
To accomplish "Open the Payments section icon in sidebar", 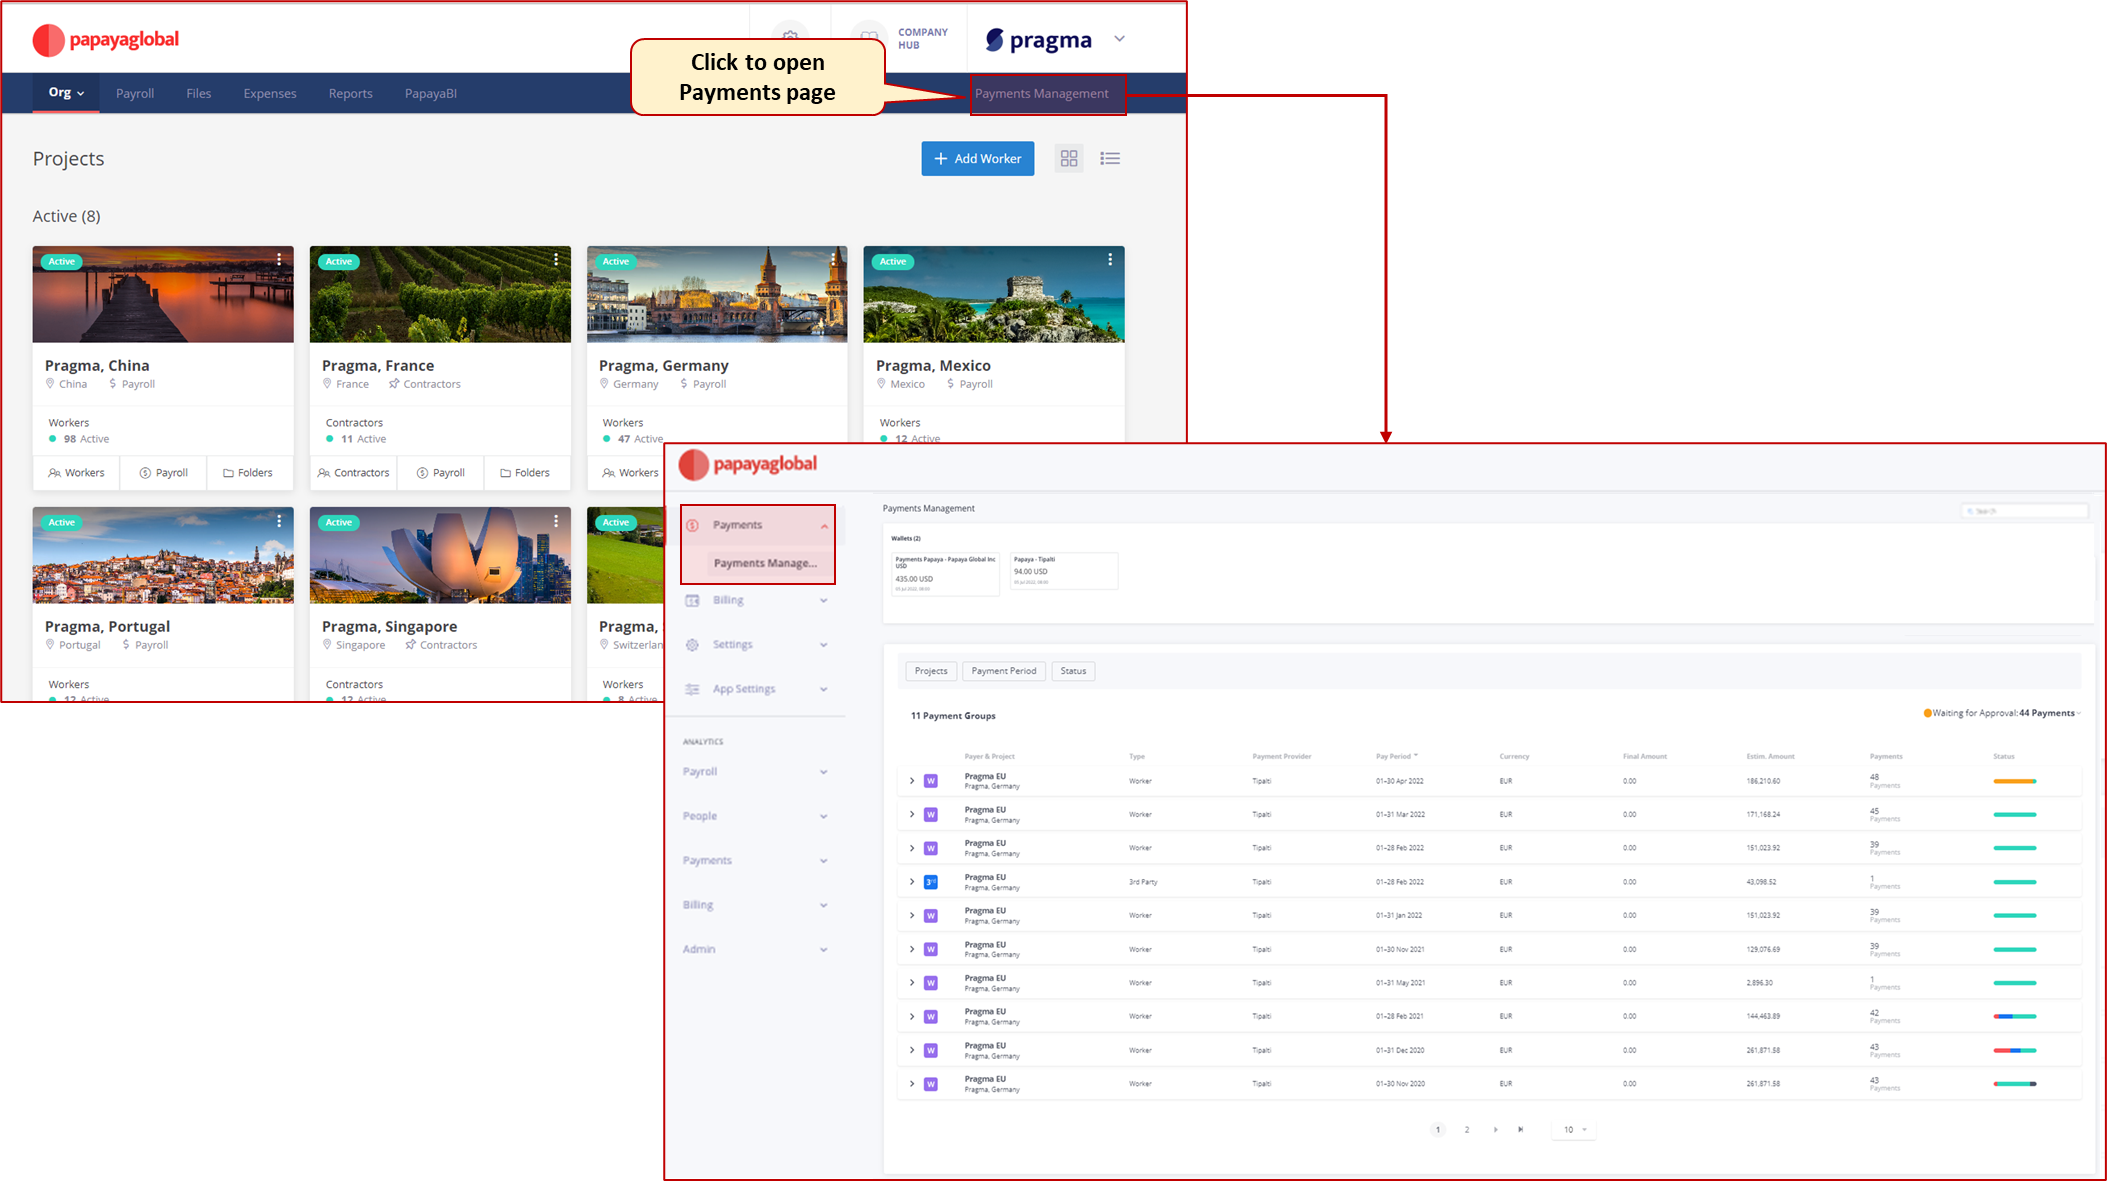I will [692, 524].
